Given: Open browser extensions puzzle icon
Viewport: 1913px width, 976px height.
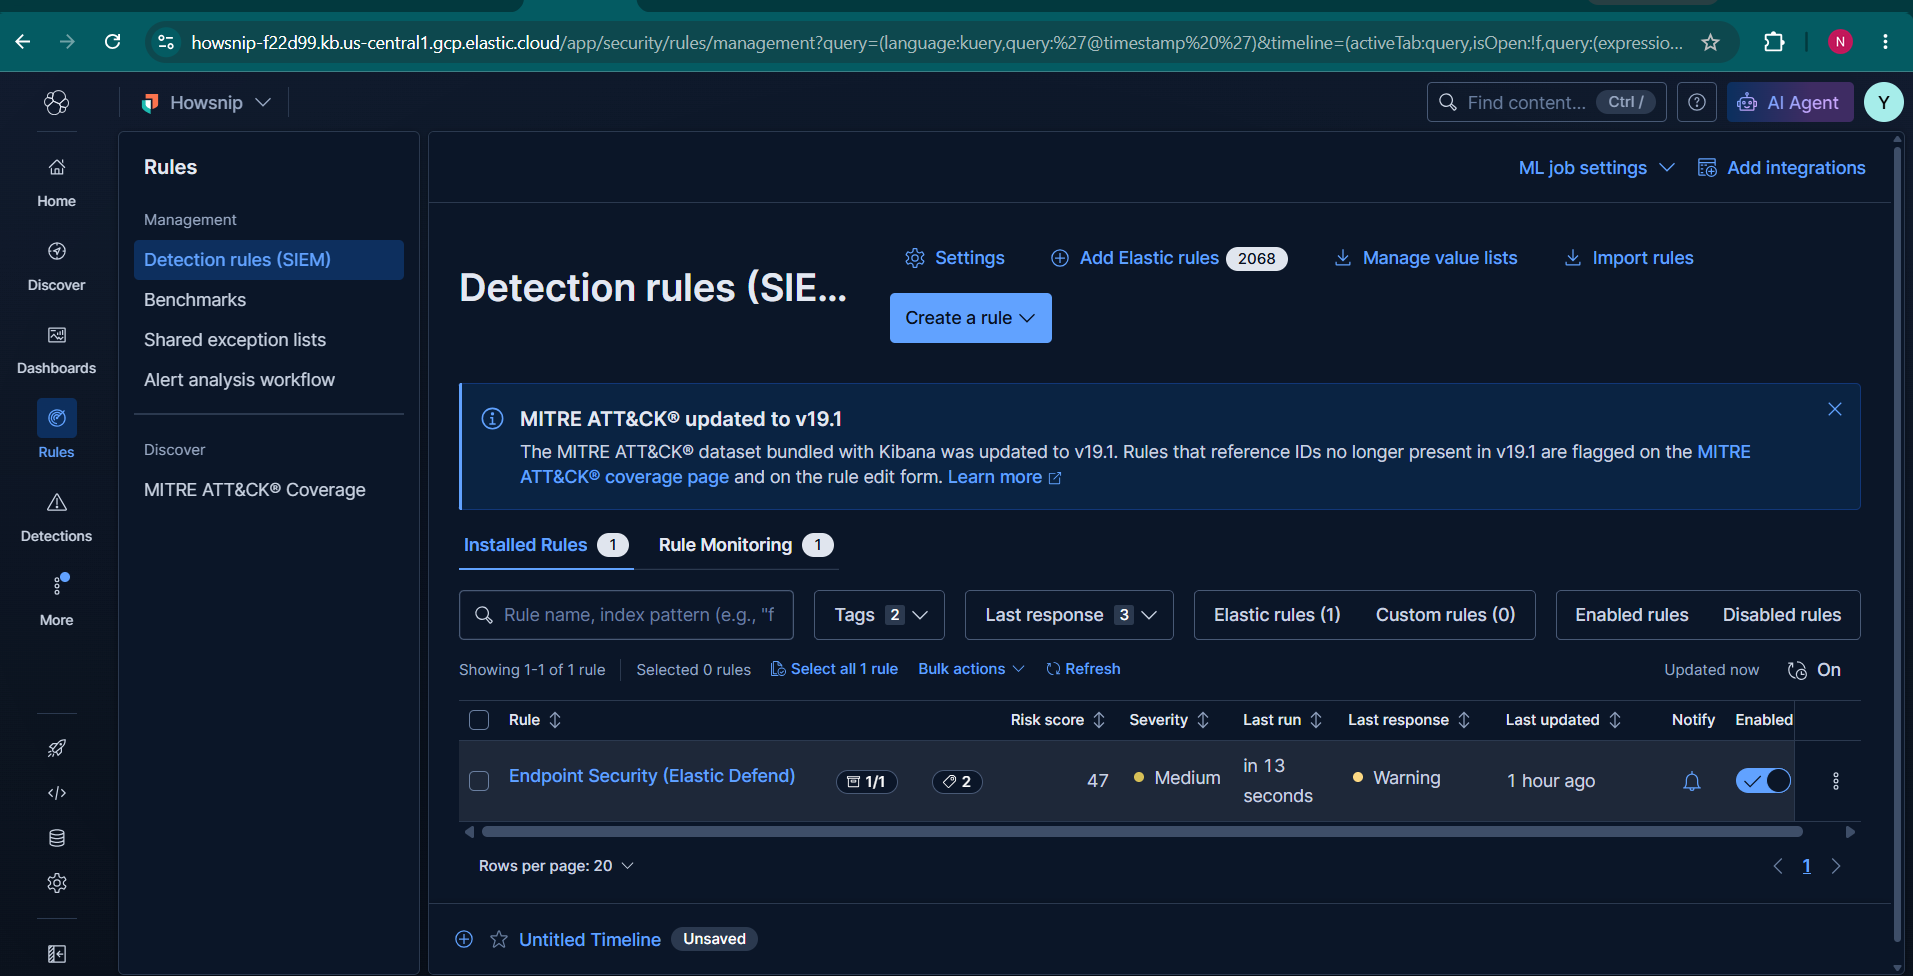Looking at the screenshot, I should pyautogui.click(x=1774, y=42).
